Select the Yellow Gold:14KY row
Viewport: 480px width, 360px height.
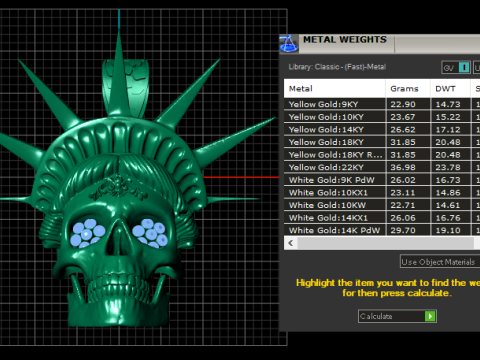click(382, 129)
